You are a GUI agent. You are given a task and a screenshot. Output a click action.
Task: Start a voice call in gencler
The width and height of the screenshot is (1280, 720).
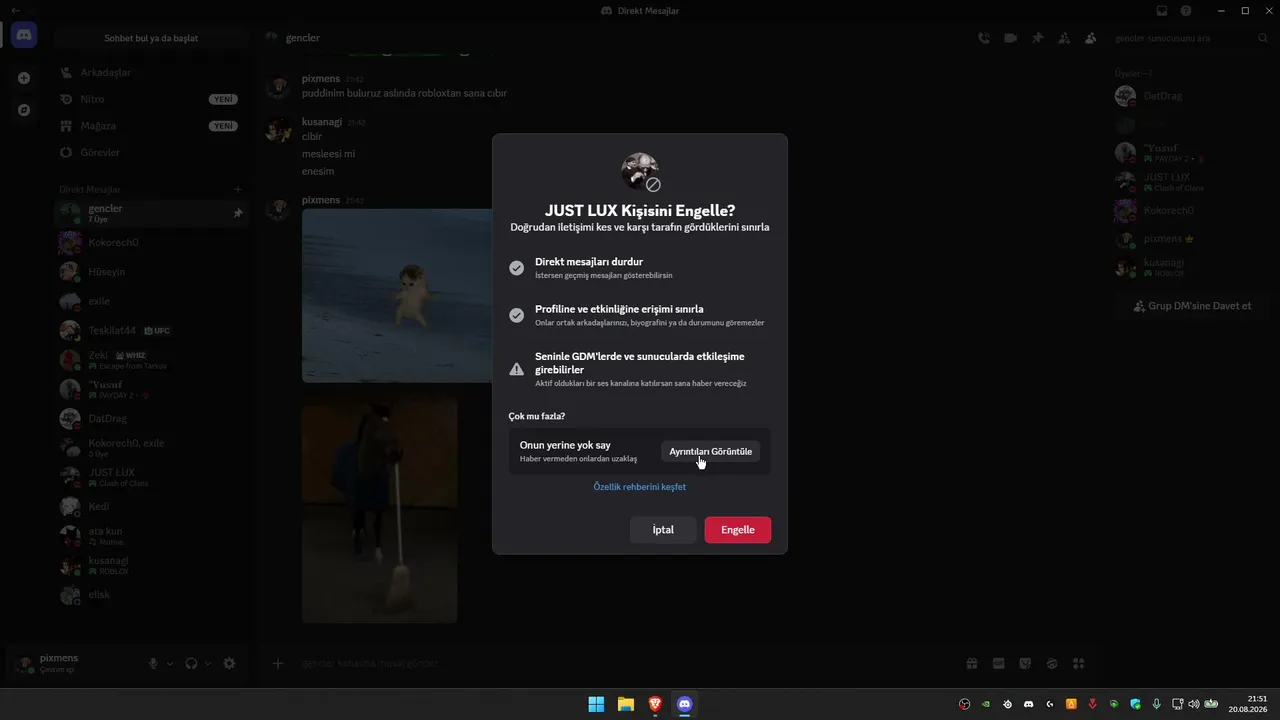pos(984,38)
